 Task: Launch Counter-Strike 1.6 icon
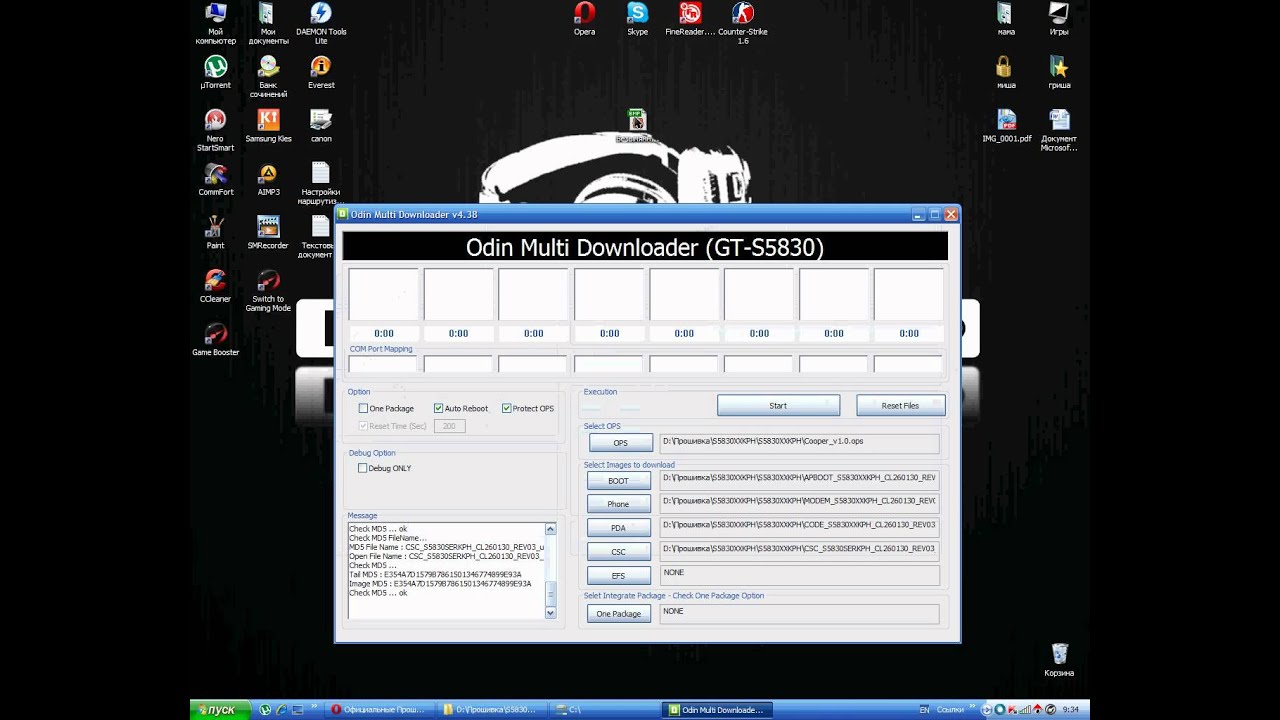[743, 23]
